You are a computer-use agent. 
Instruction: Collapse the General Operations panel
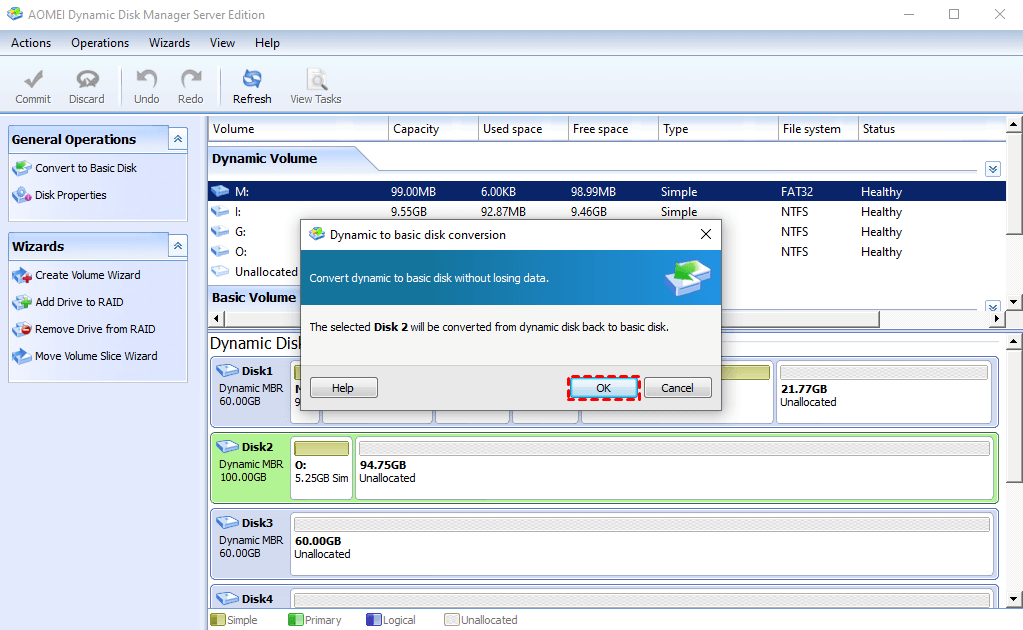[x=177, y=139]
